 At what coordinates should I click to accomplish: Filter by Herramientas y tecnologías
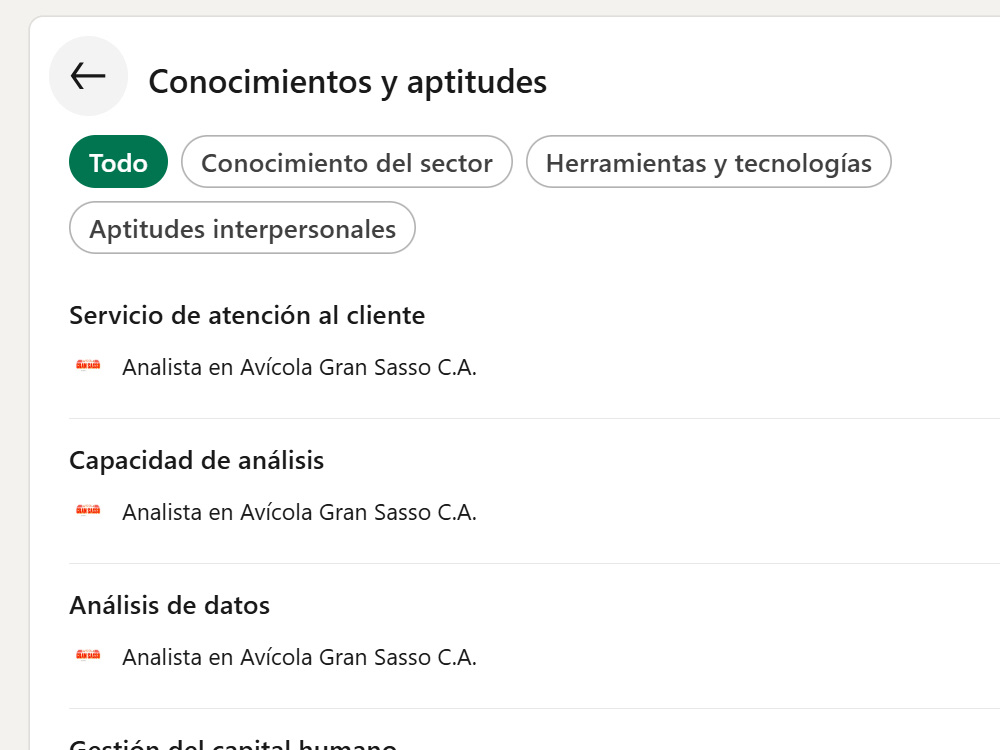(x=708, y=161)
